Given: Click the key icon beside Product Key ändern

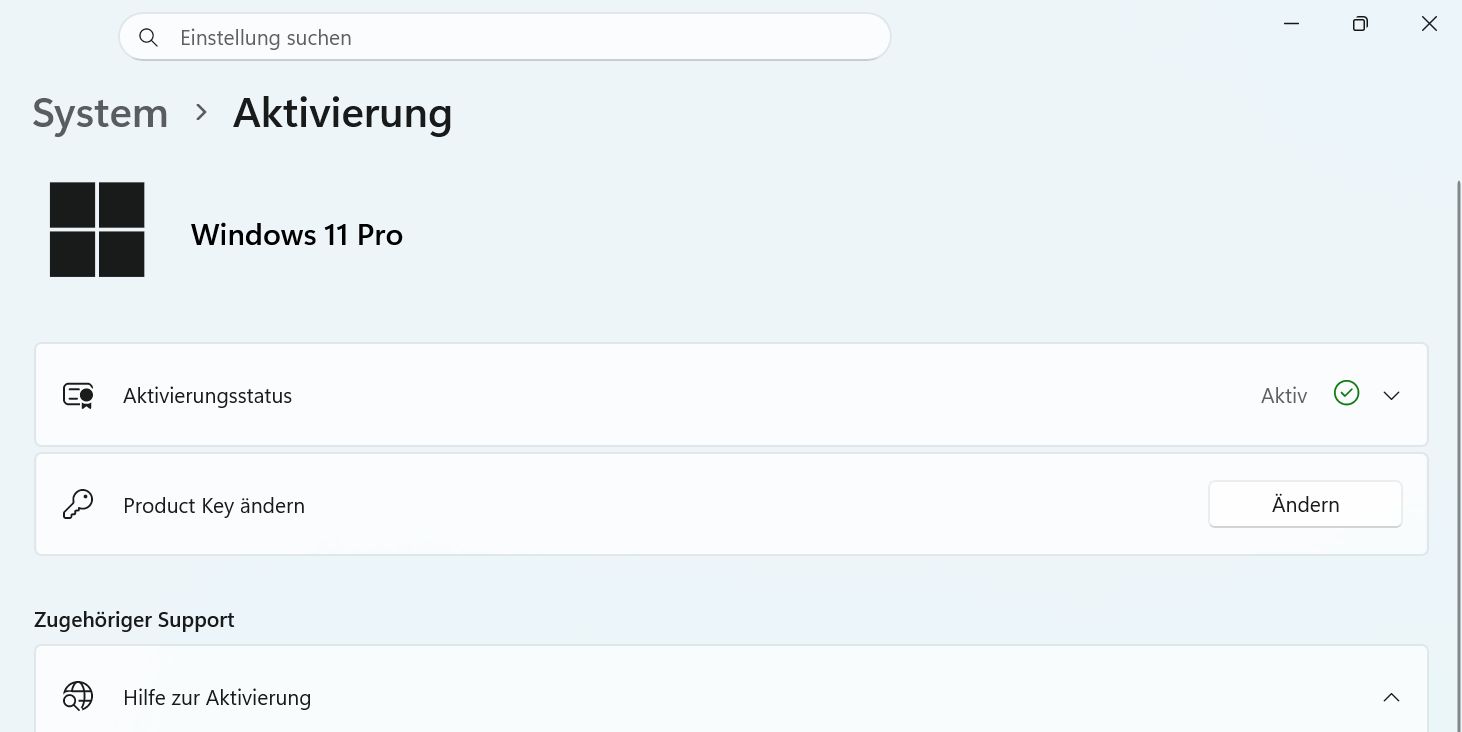Looking at the screenshot, I should click(78, 505).
